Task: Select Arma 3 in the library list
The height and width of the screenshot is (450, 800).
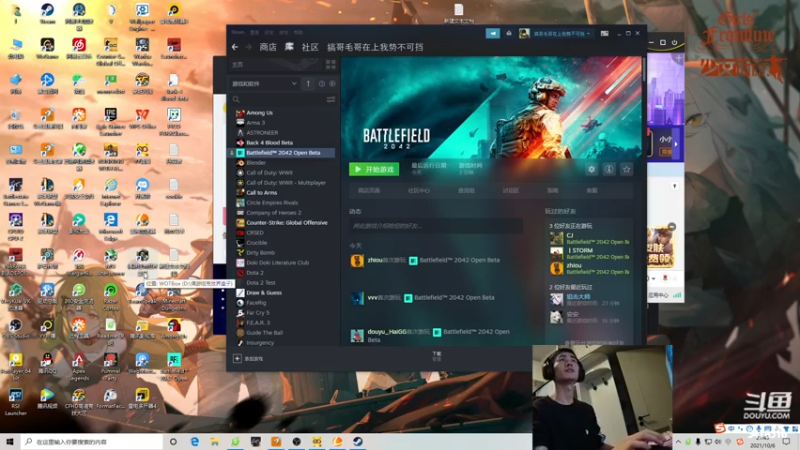Action: [255, 122]
